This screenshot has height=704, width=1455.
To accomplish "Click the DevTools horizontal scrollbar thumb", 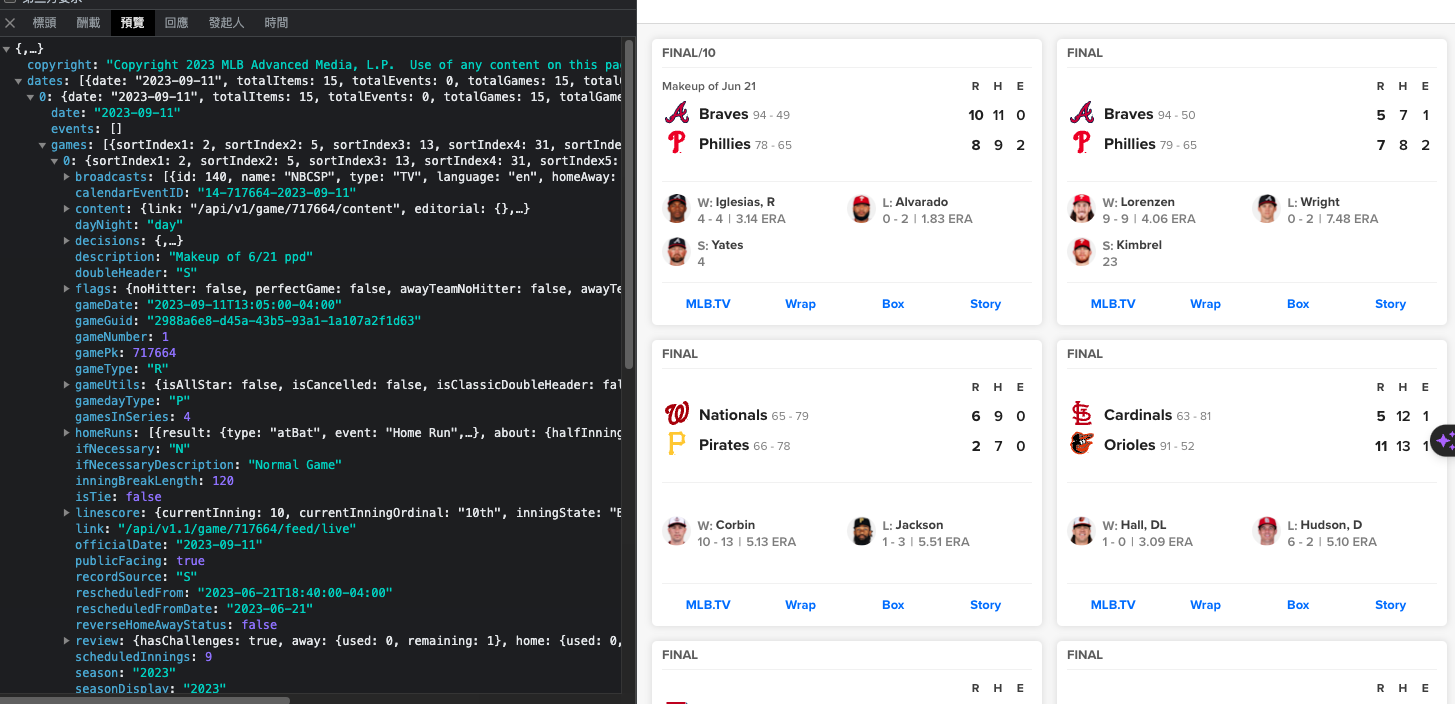I will click(145, 700).
